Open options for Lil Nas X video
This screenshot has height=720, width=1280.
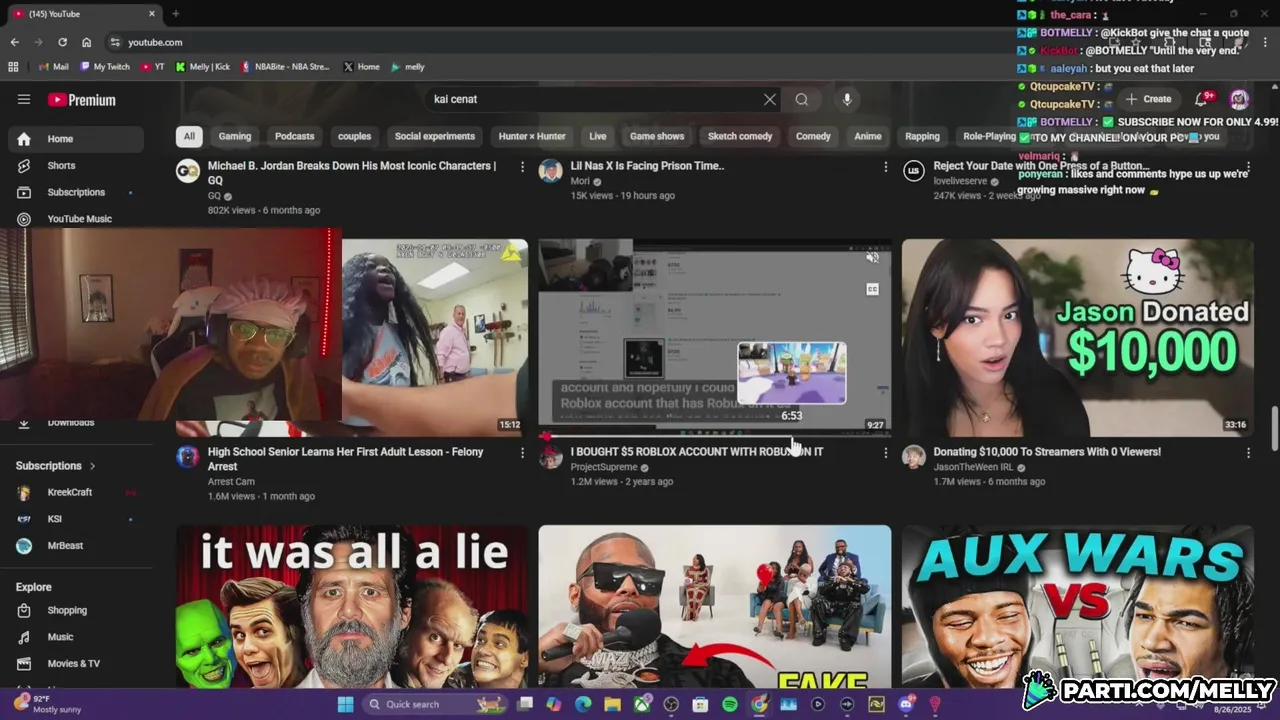pyautogui.click(x=885, y=167)
